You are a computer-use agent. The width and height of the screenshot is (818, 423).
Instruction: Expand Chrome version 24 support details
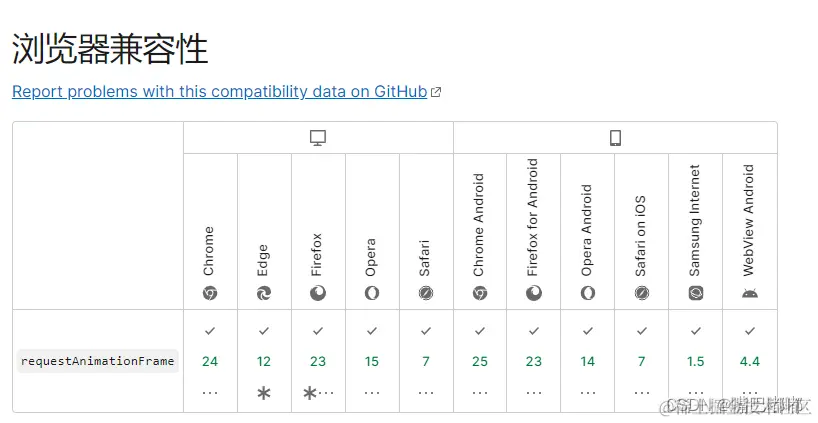pos(210,361)
